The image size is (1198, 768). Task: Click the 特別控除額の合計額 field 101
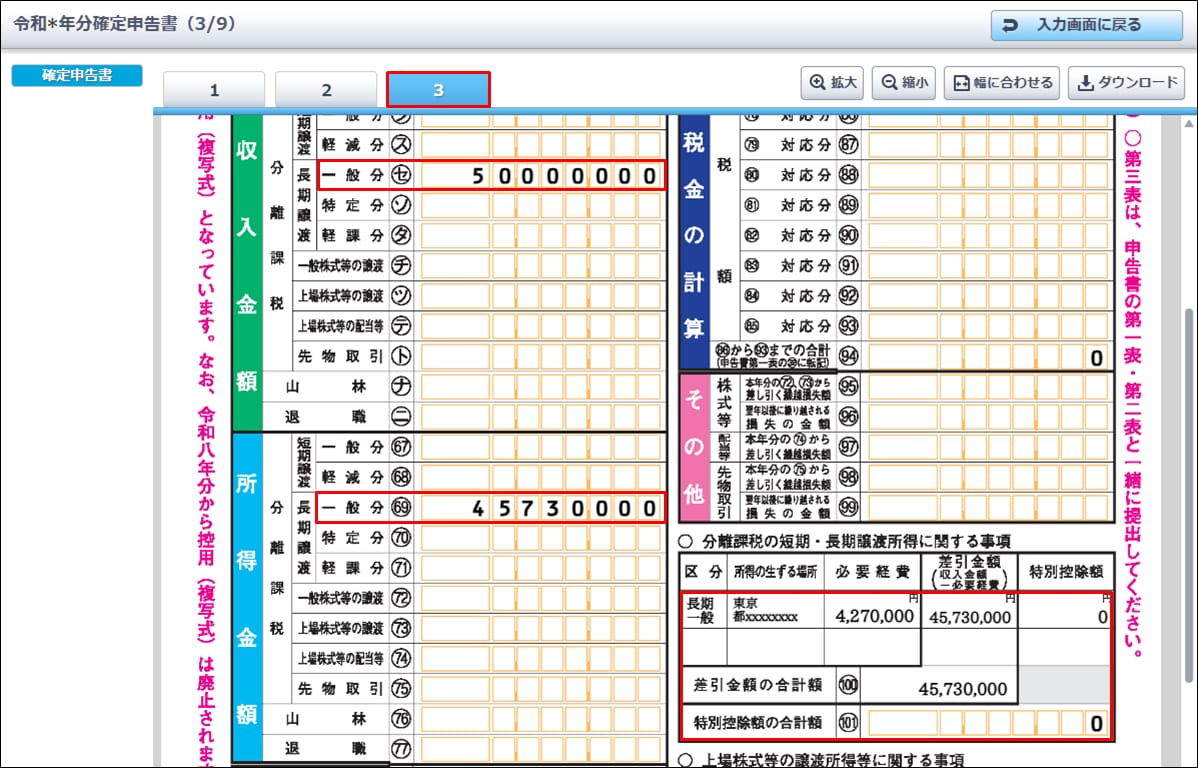tap(988, 722)
